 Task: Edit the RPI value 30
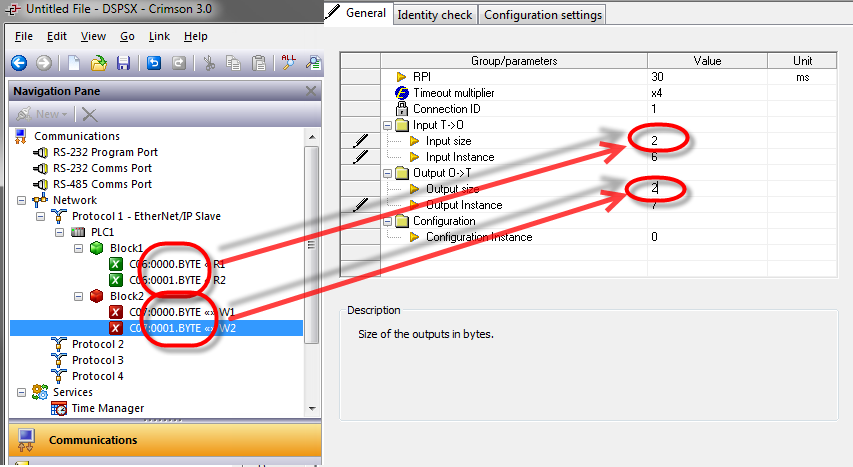(707, 77)
